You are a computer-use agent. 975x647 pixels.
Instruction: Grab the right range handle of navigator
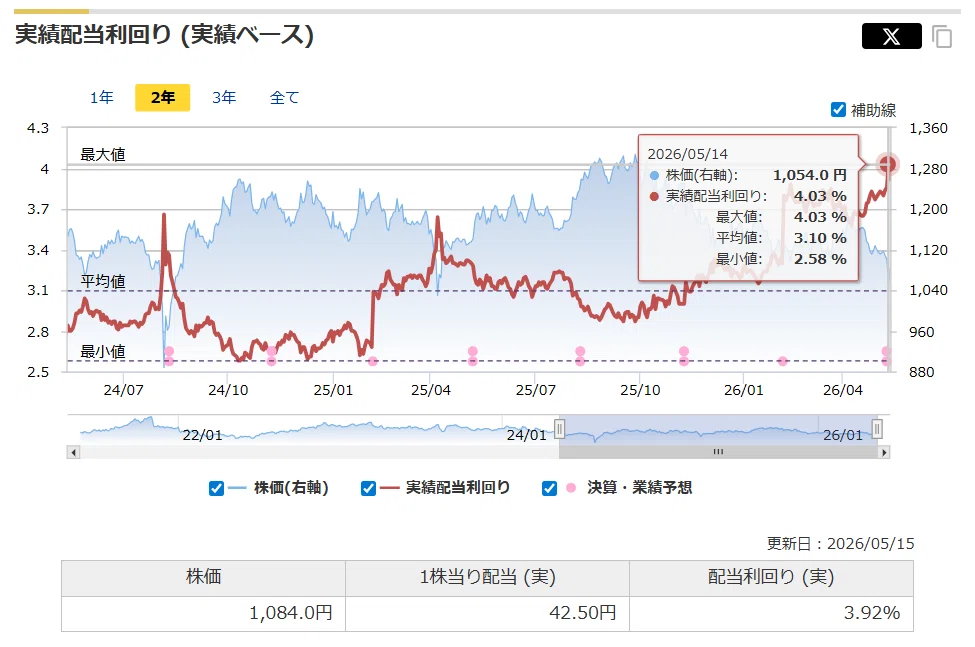coord(877,429)
